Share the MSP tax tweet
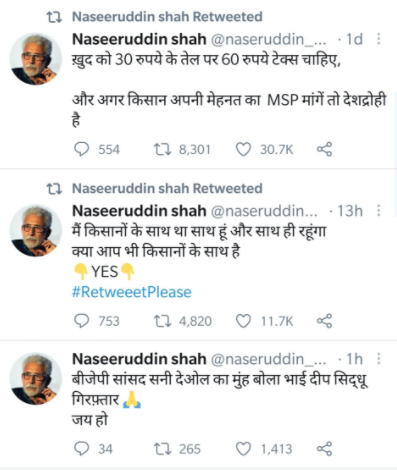The height and width of the screenshot is (470, 397). tap(324, 149)
